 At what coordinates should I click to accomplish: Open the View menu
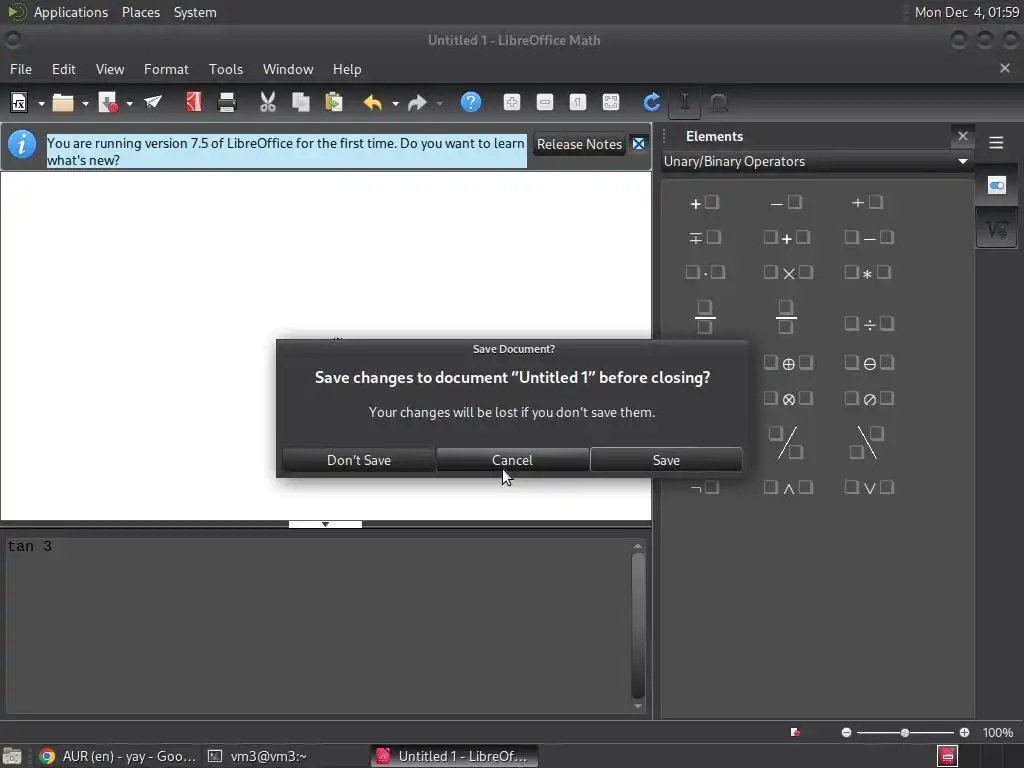[110, 69]
